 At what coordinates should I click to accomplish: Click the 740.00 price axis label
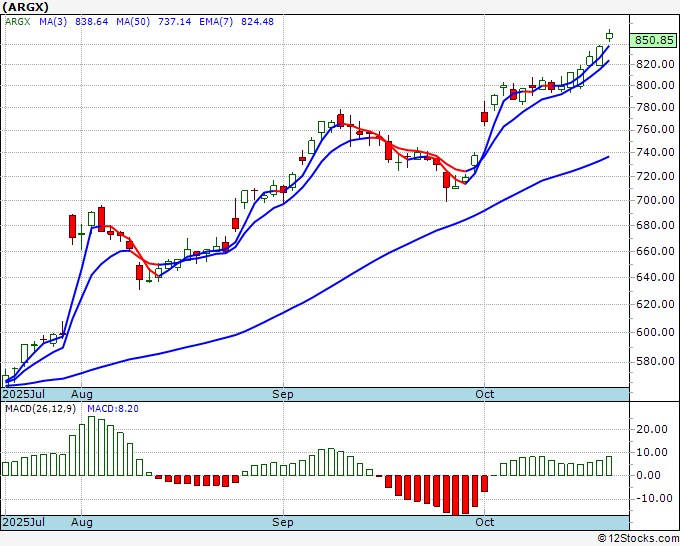point(655,152)
